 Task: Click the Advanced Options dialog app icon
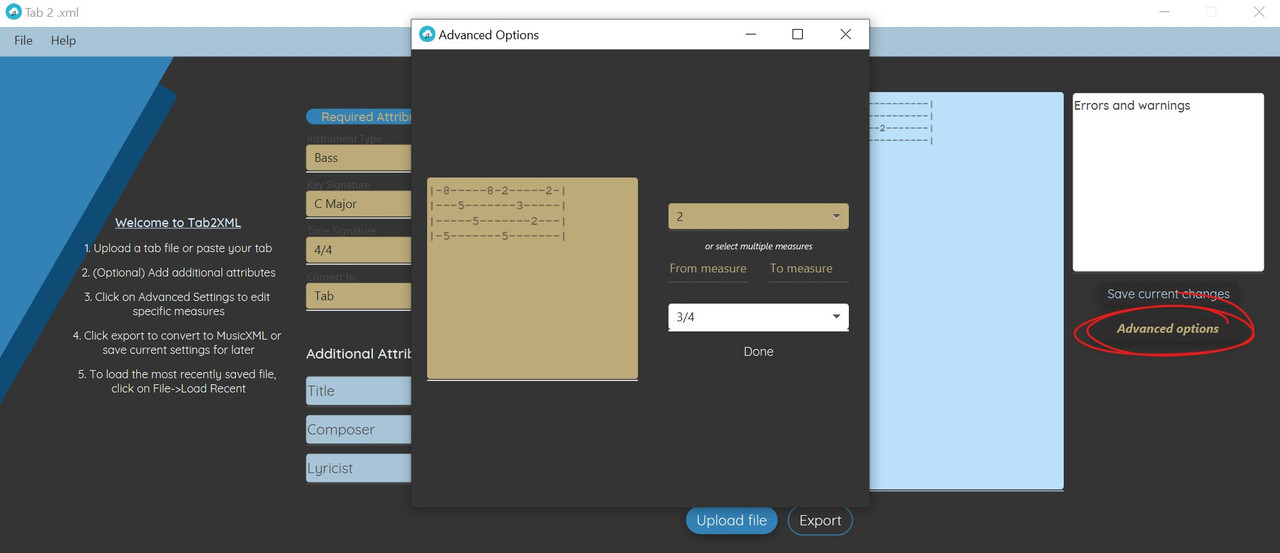[x=427, y=34]
